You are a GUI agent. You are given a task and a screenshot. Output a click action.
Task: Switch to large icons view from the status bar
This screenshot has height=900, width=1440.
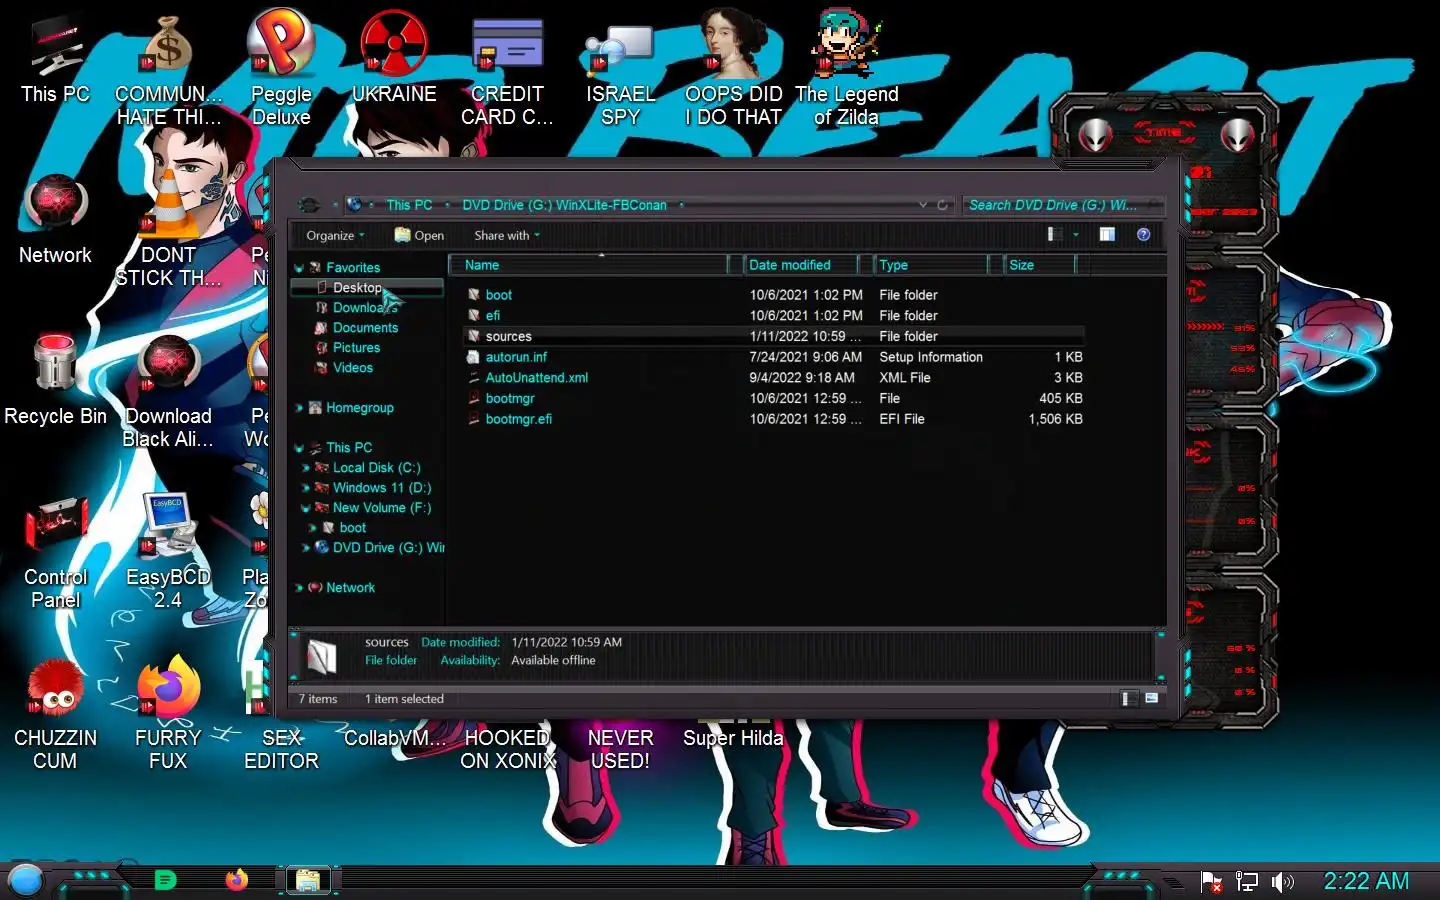(1152, 698)
